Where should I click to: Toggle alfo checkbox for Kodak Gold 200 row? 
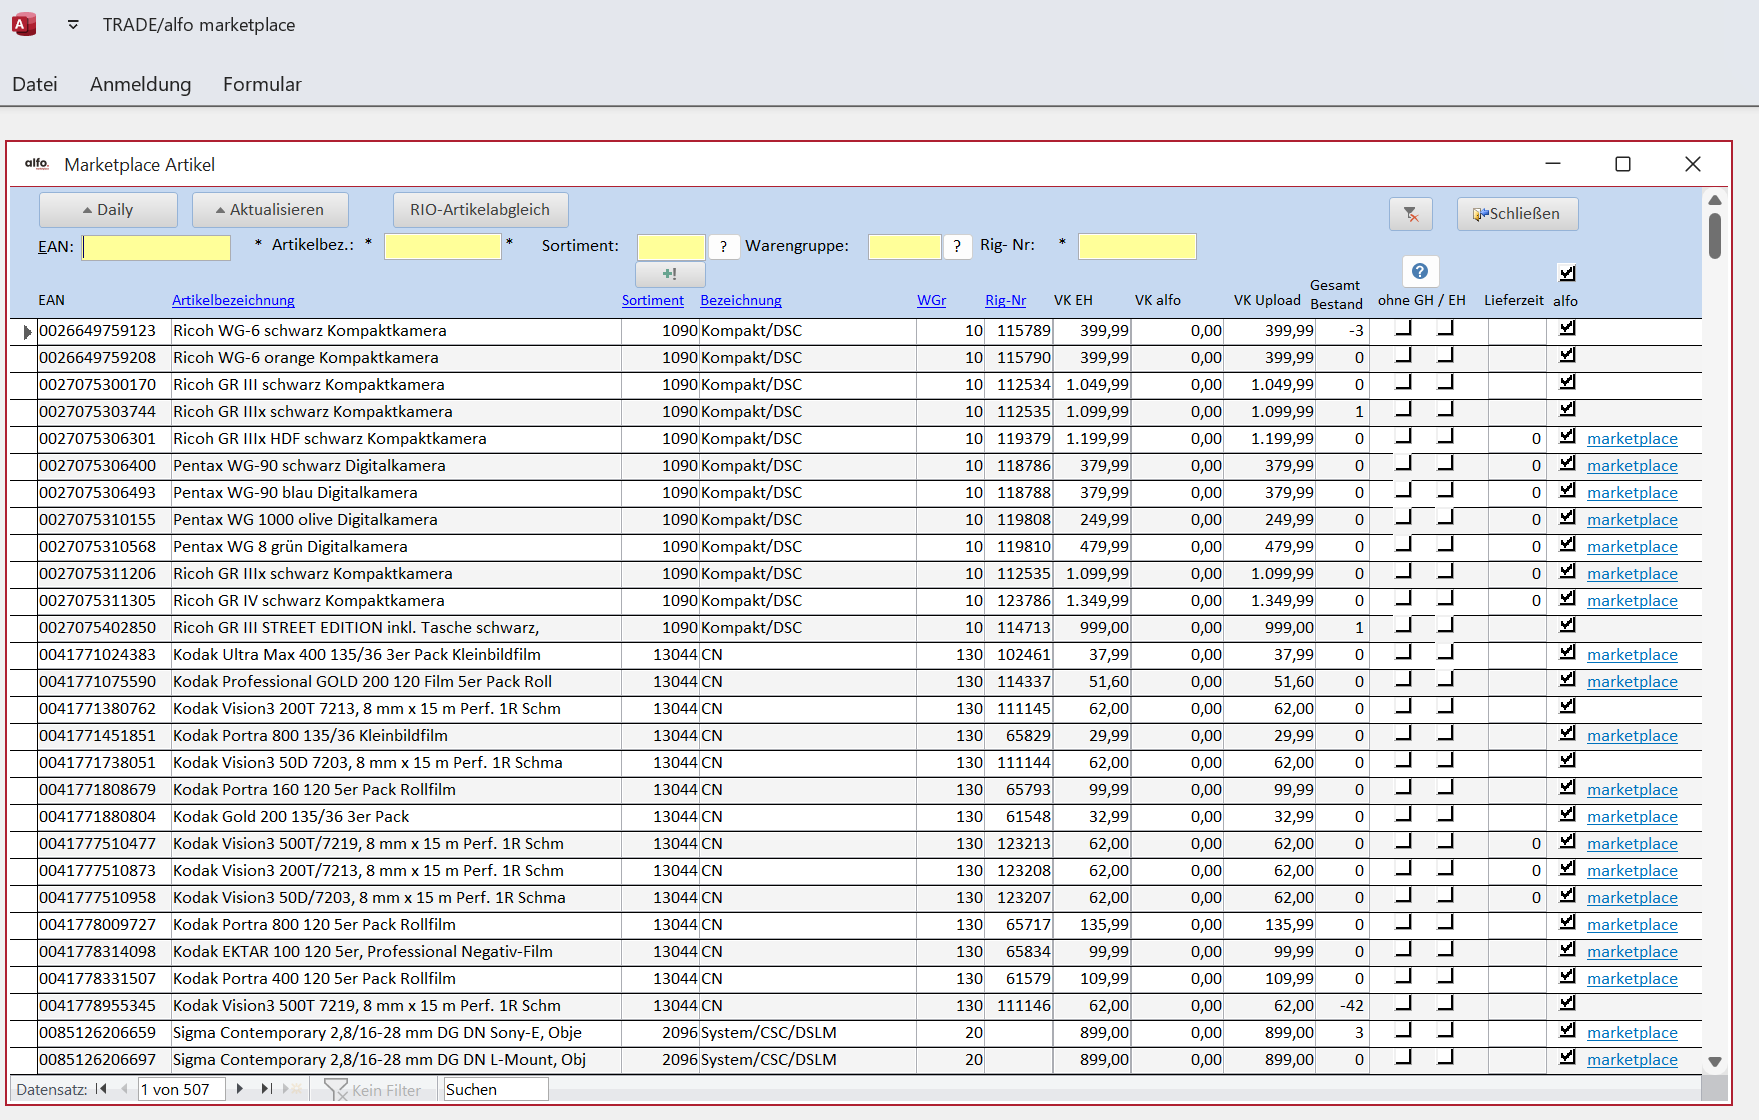click(1567, 814)
